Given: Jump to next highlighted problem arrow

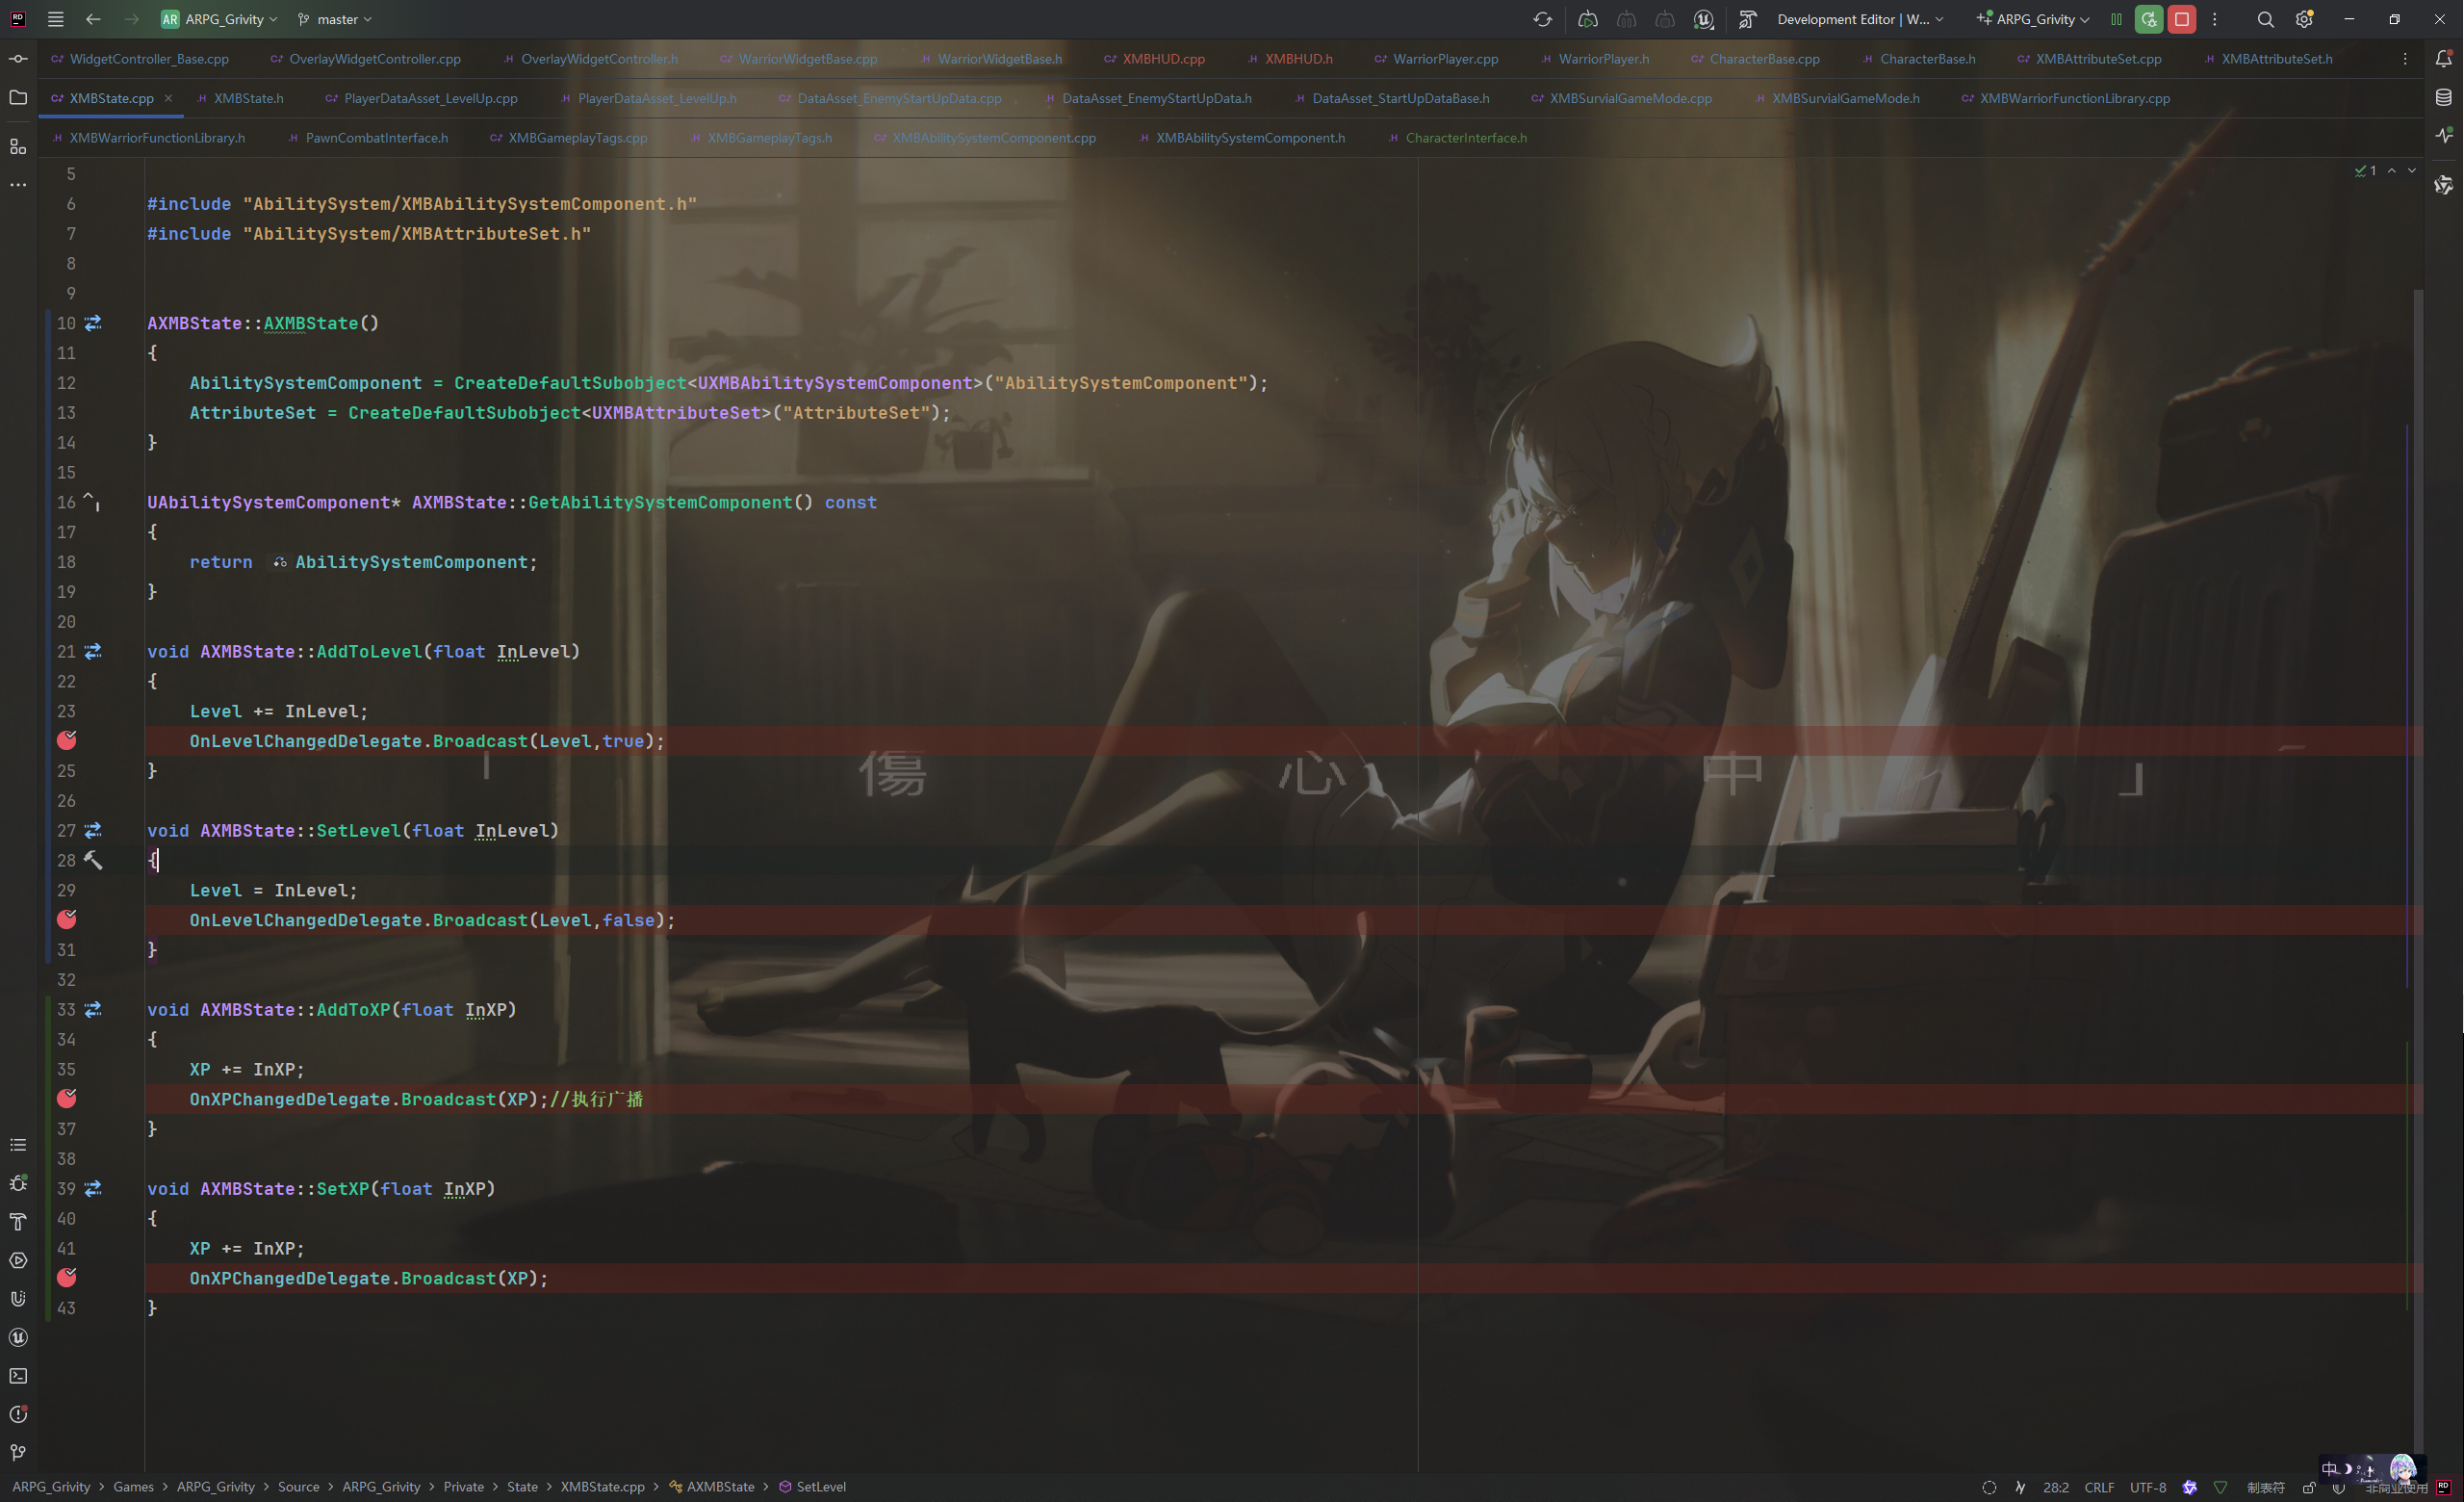Looking at the screenshot, I should 2412,171.
